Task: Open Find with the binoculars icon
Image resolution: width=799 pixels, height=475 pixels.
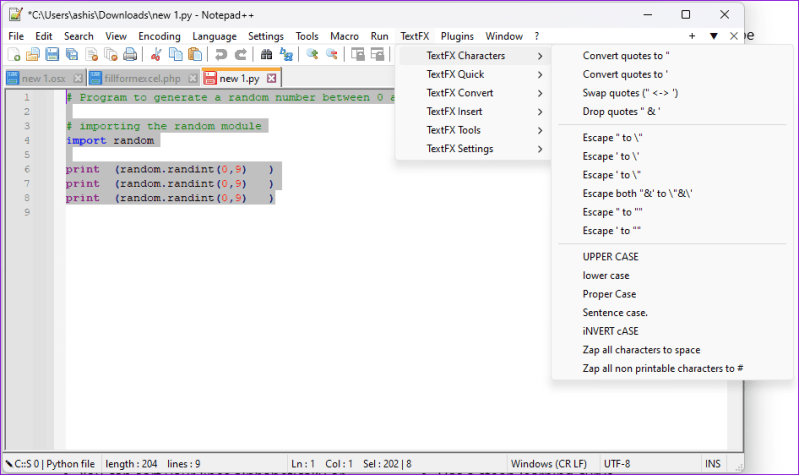Action: 266,55
